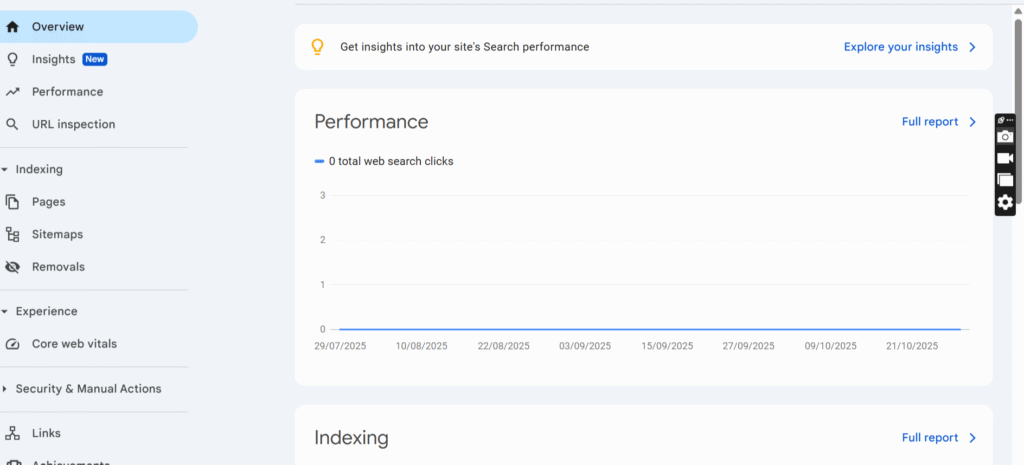Click the Core web vitals gauge icon

pos(12,344)
